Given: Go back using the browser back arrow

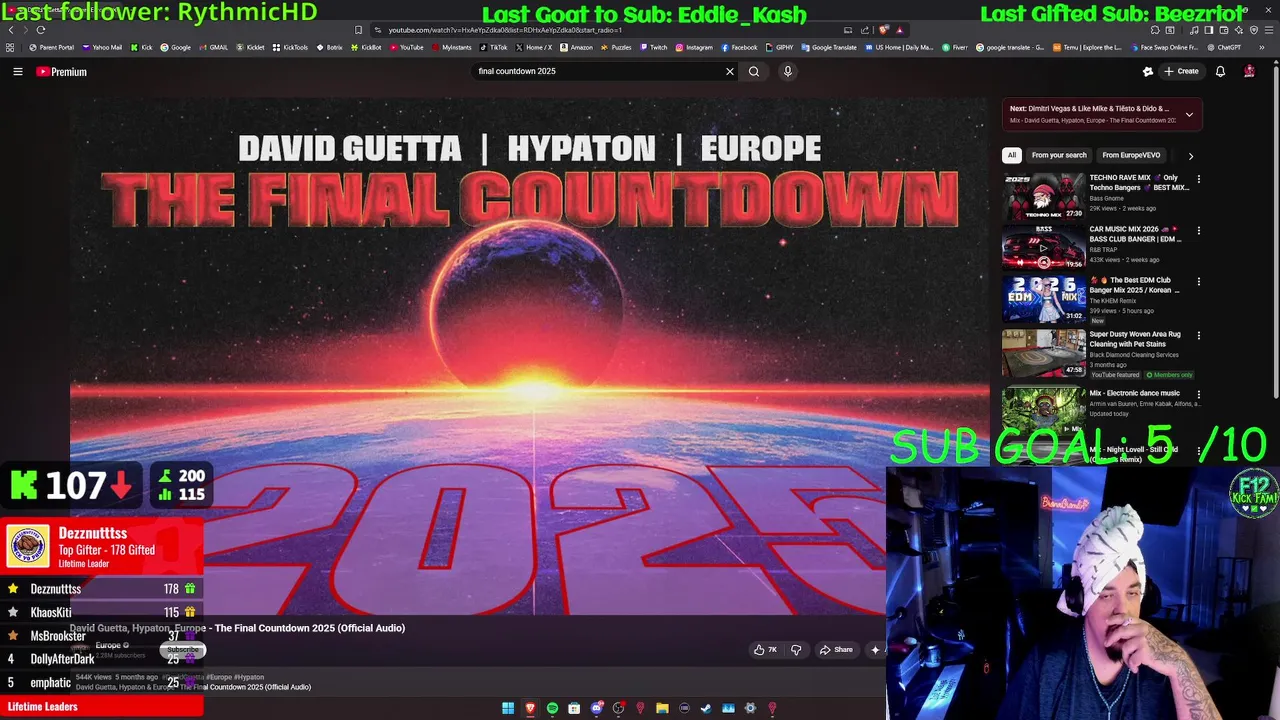Looking at the screenshot, I should [x=11, y=30].
